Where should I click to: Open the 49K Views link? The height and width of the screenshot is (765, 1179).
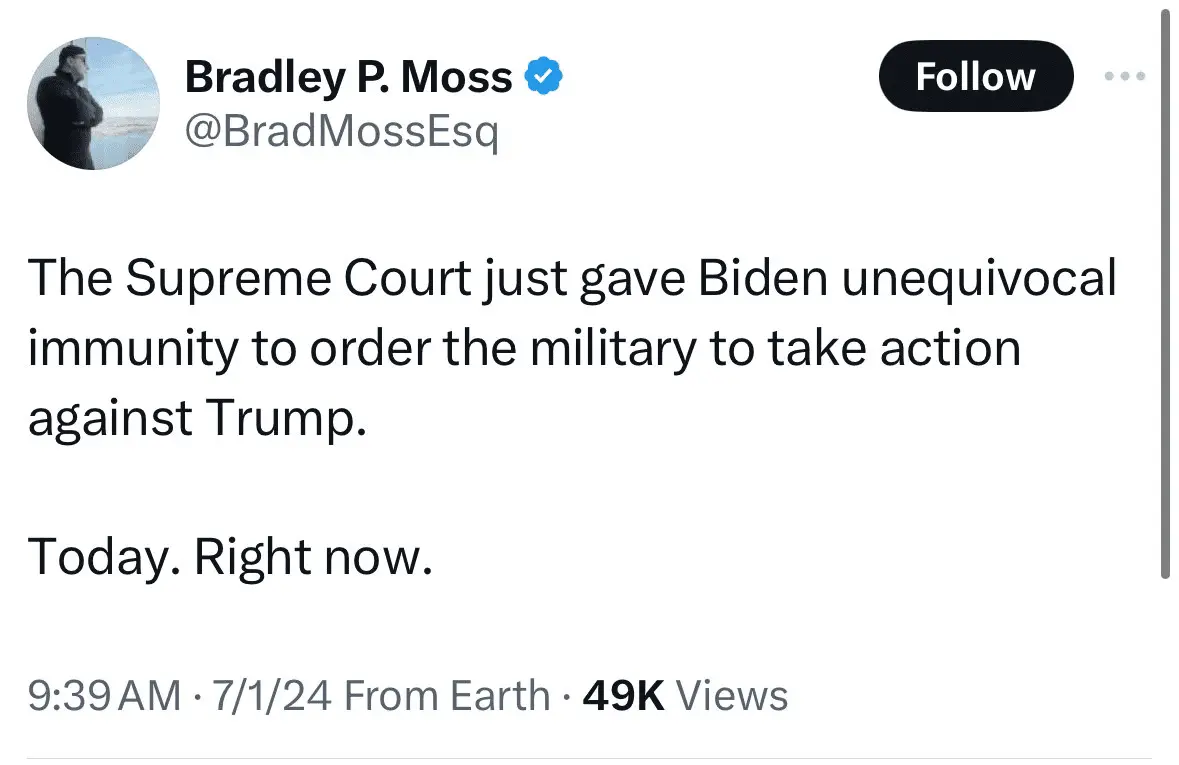pyautogui.click(x=688, y=695)
